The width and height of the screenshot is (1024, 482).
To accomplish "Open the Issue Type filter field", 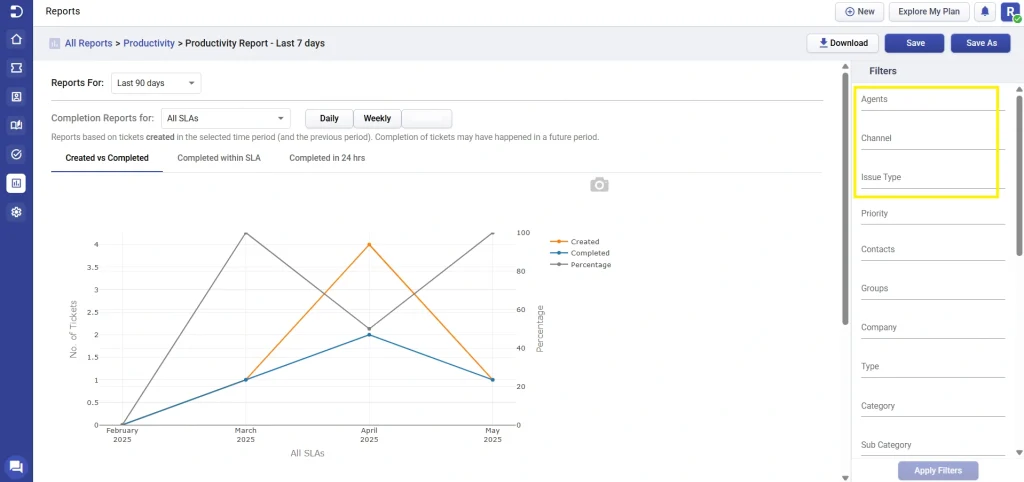I will click(x=933, y=178).
